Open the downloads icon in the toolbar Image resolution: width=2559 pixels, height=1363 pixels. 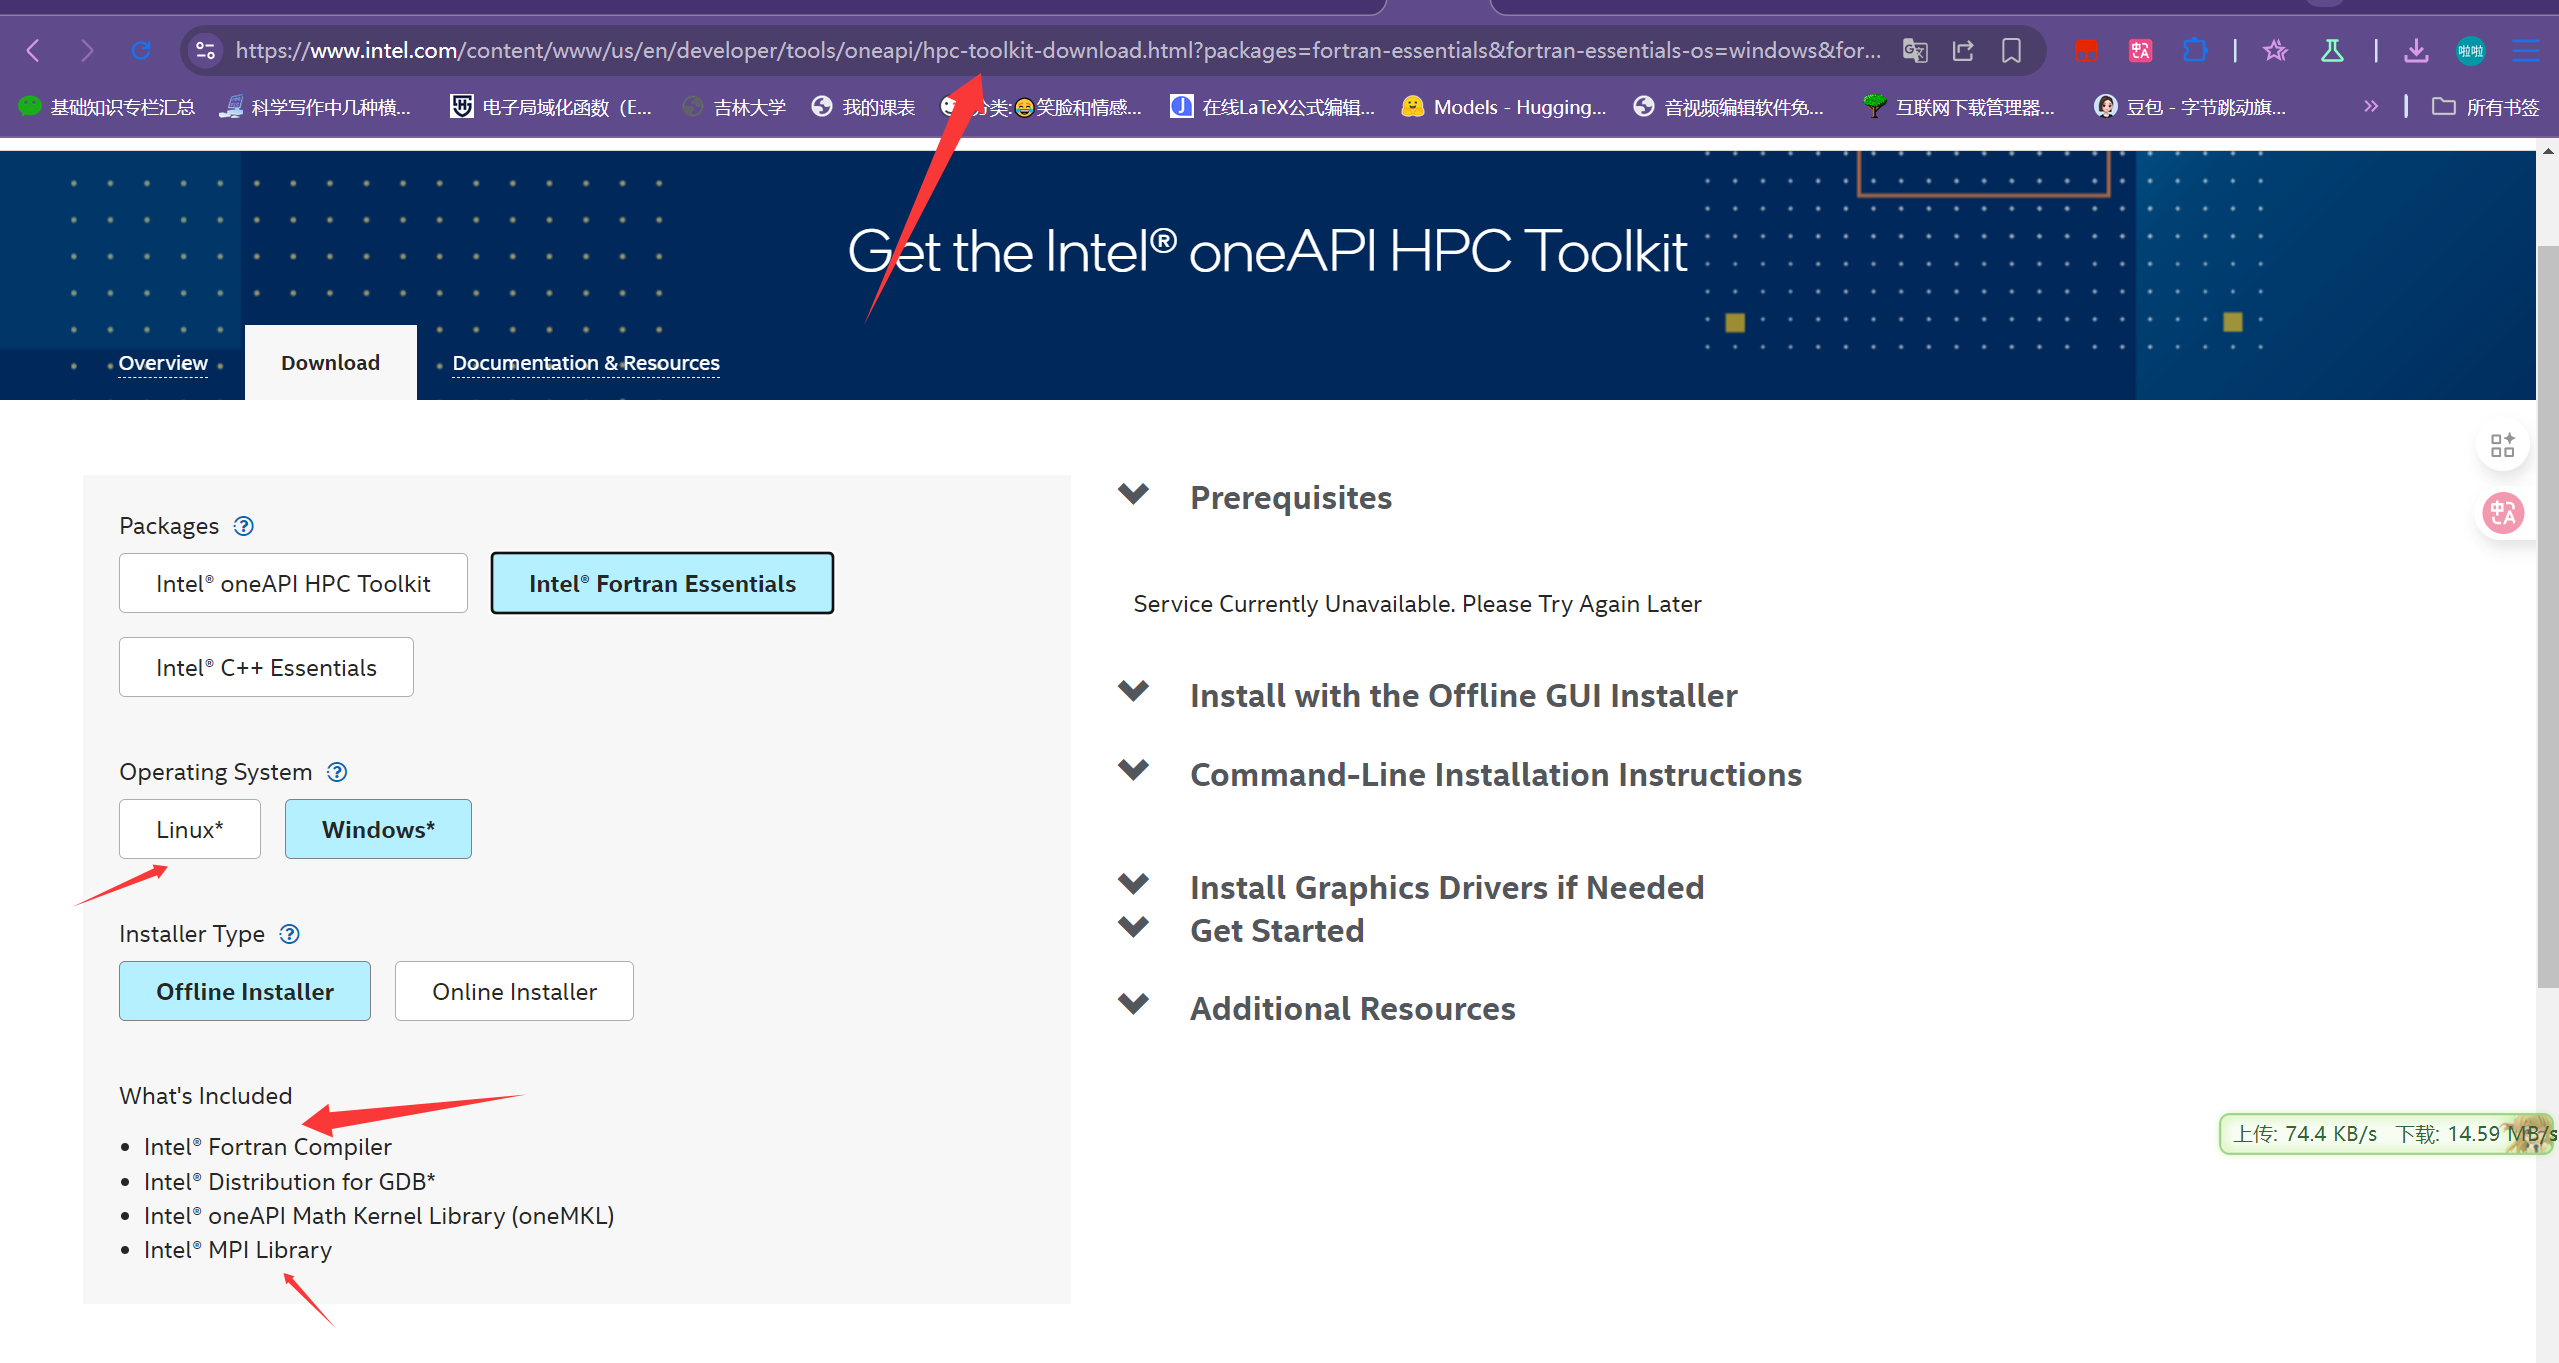(2417, 50)
